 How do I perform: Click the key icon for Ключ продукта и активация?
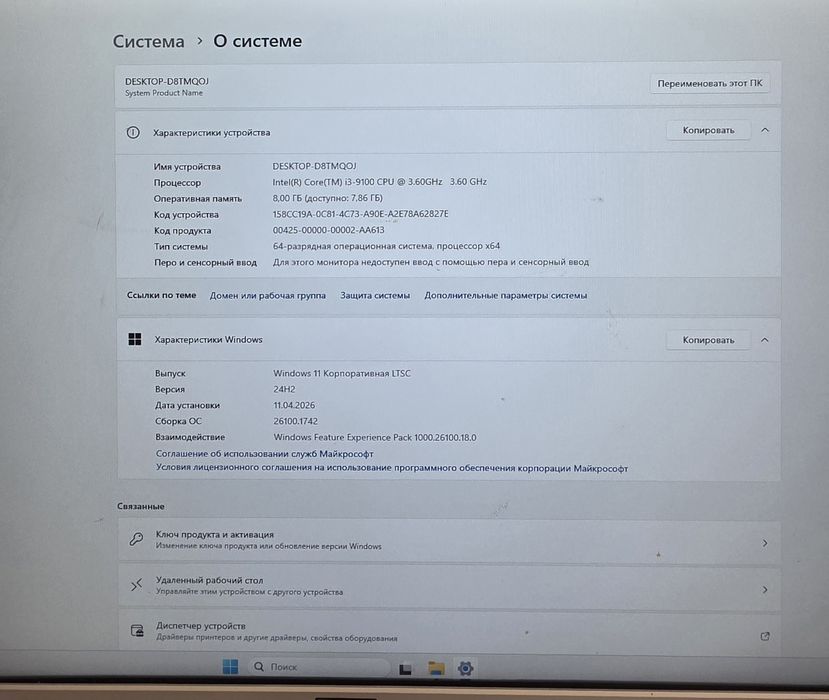coord(136,539)
